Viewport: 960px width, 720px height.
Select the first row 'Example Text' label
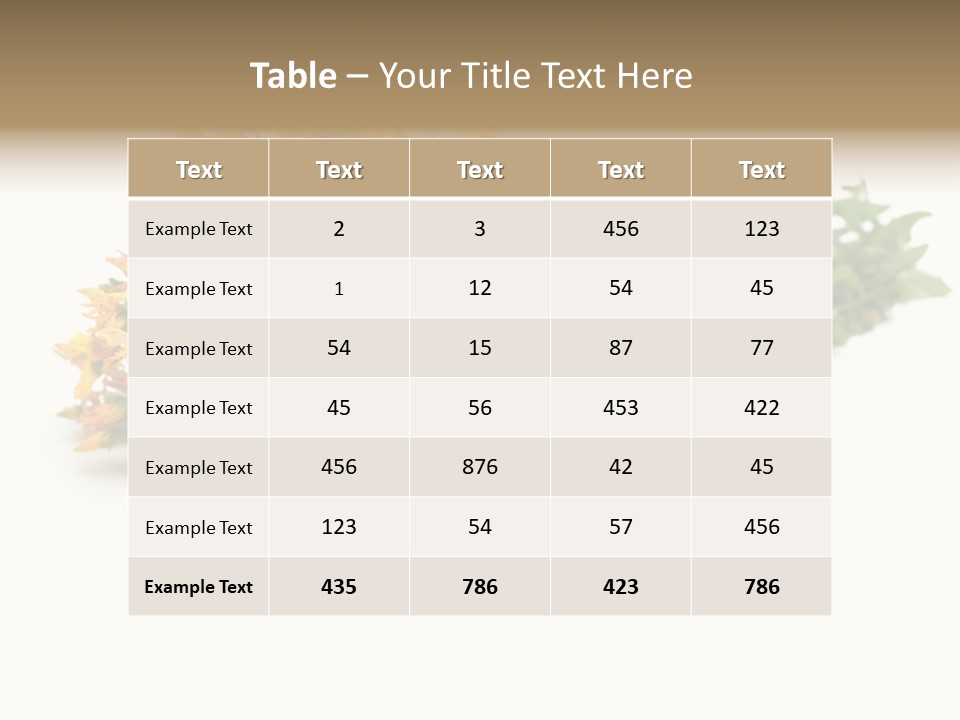(198, 228)
